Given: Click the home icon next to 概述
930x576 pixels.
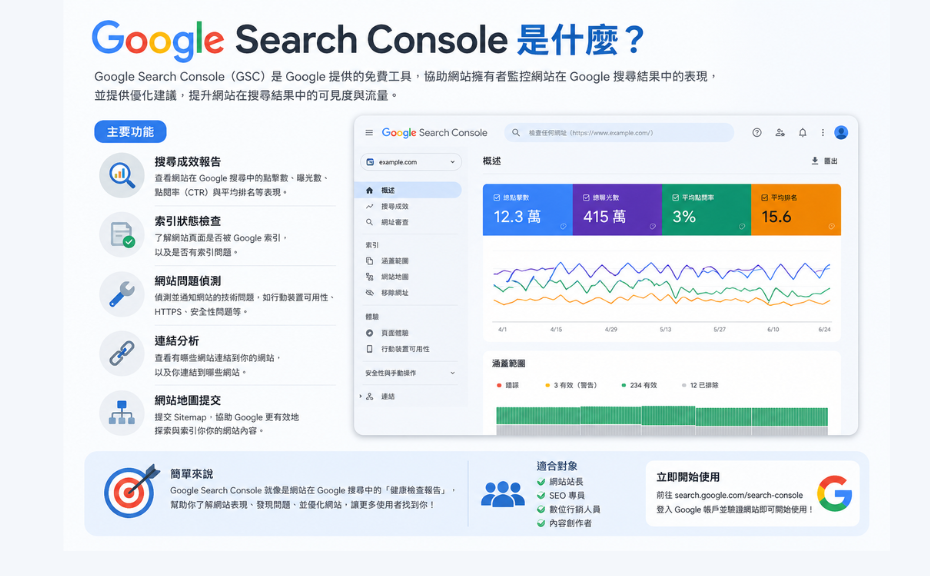Looking at the screenshot, I should pyautogui.click(x=370, y=190).
